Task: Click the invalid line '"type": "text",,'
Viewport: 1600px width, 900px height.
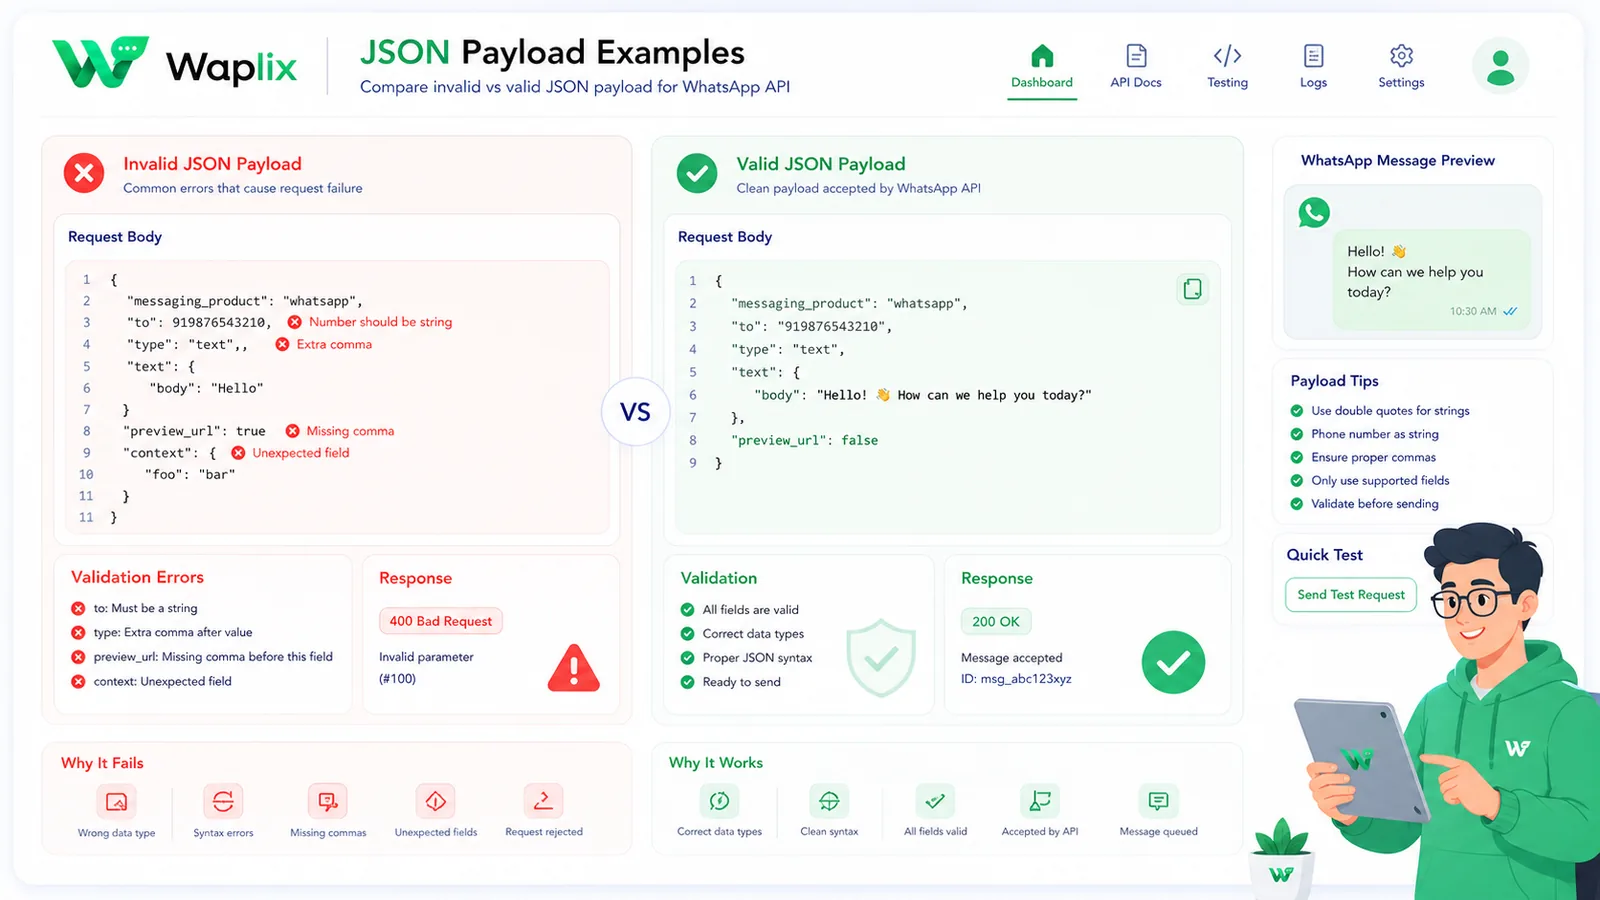Action: pos(187,344)
